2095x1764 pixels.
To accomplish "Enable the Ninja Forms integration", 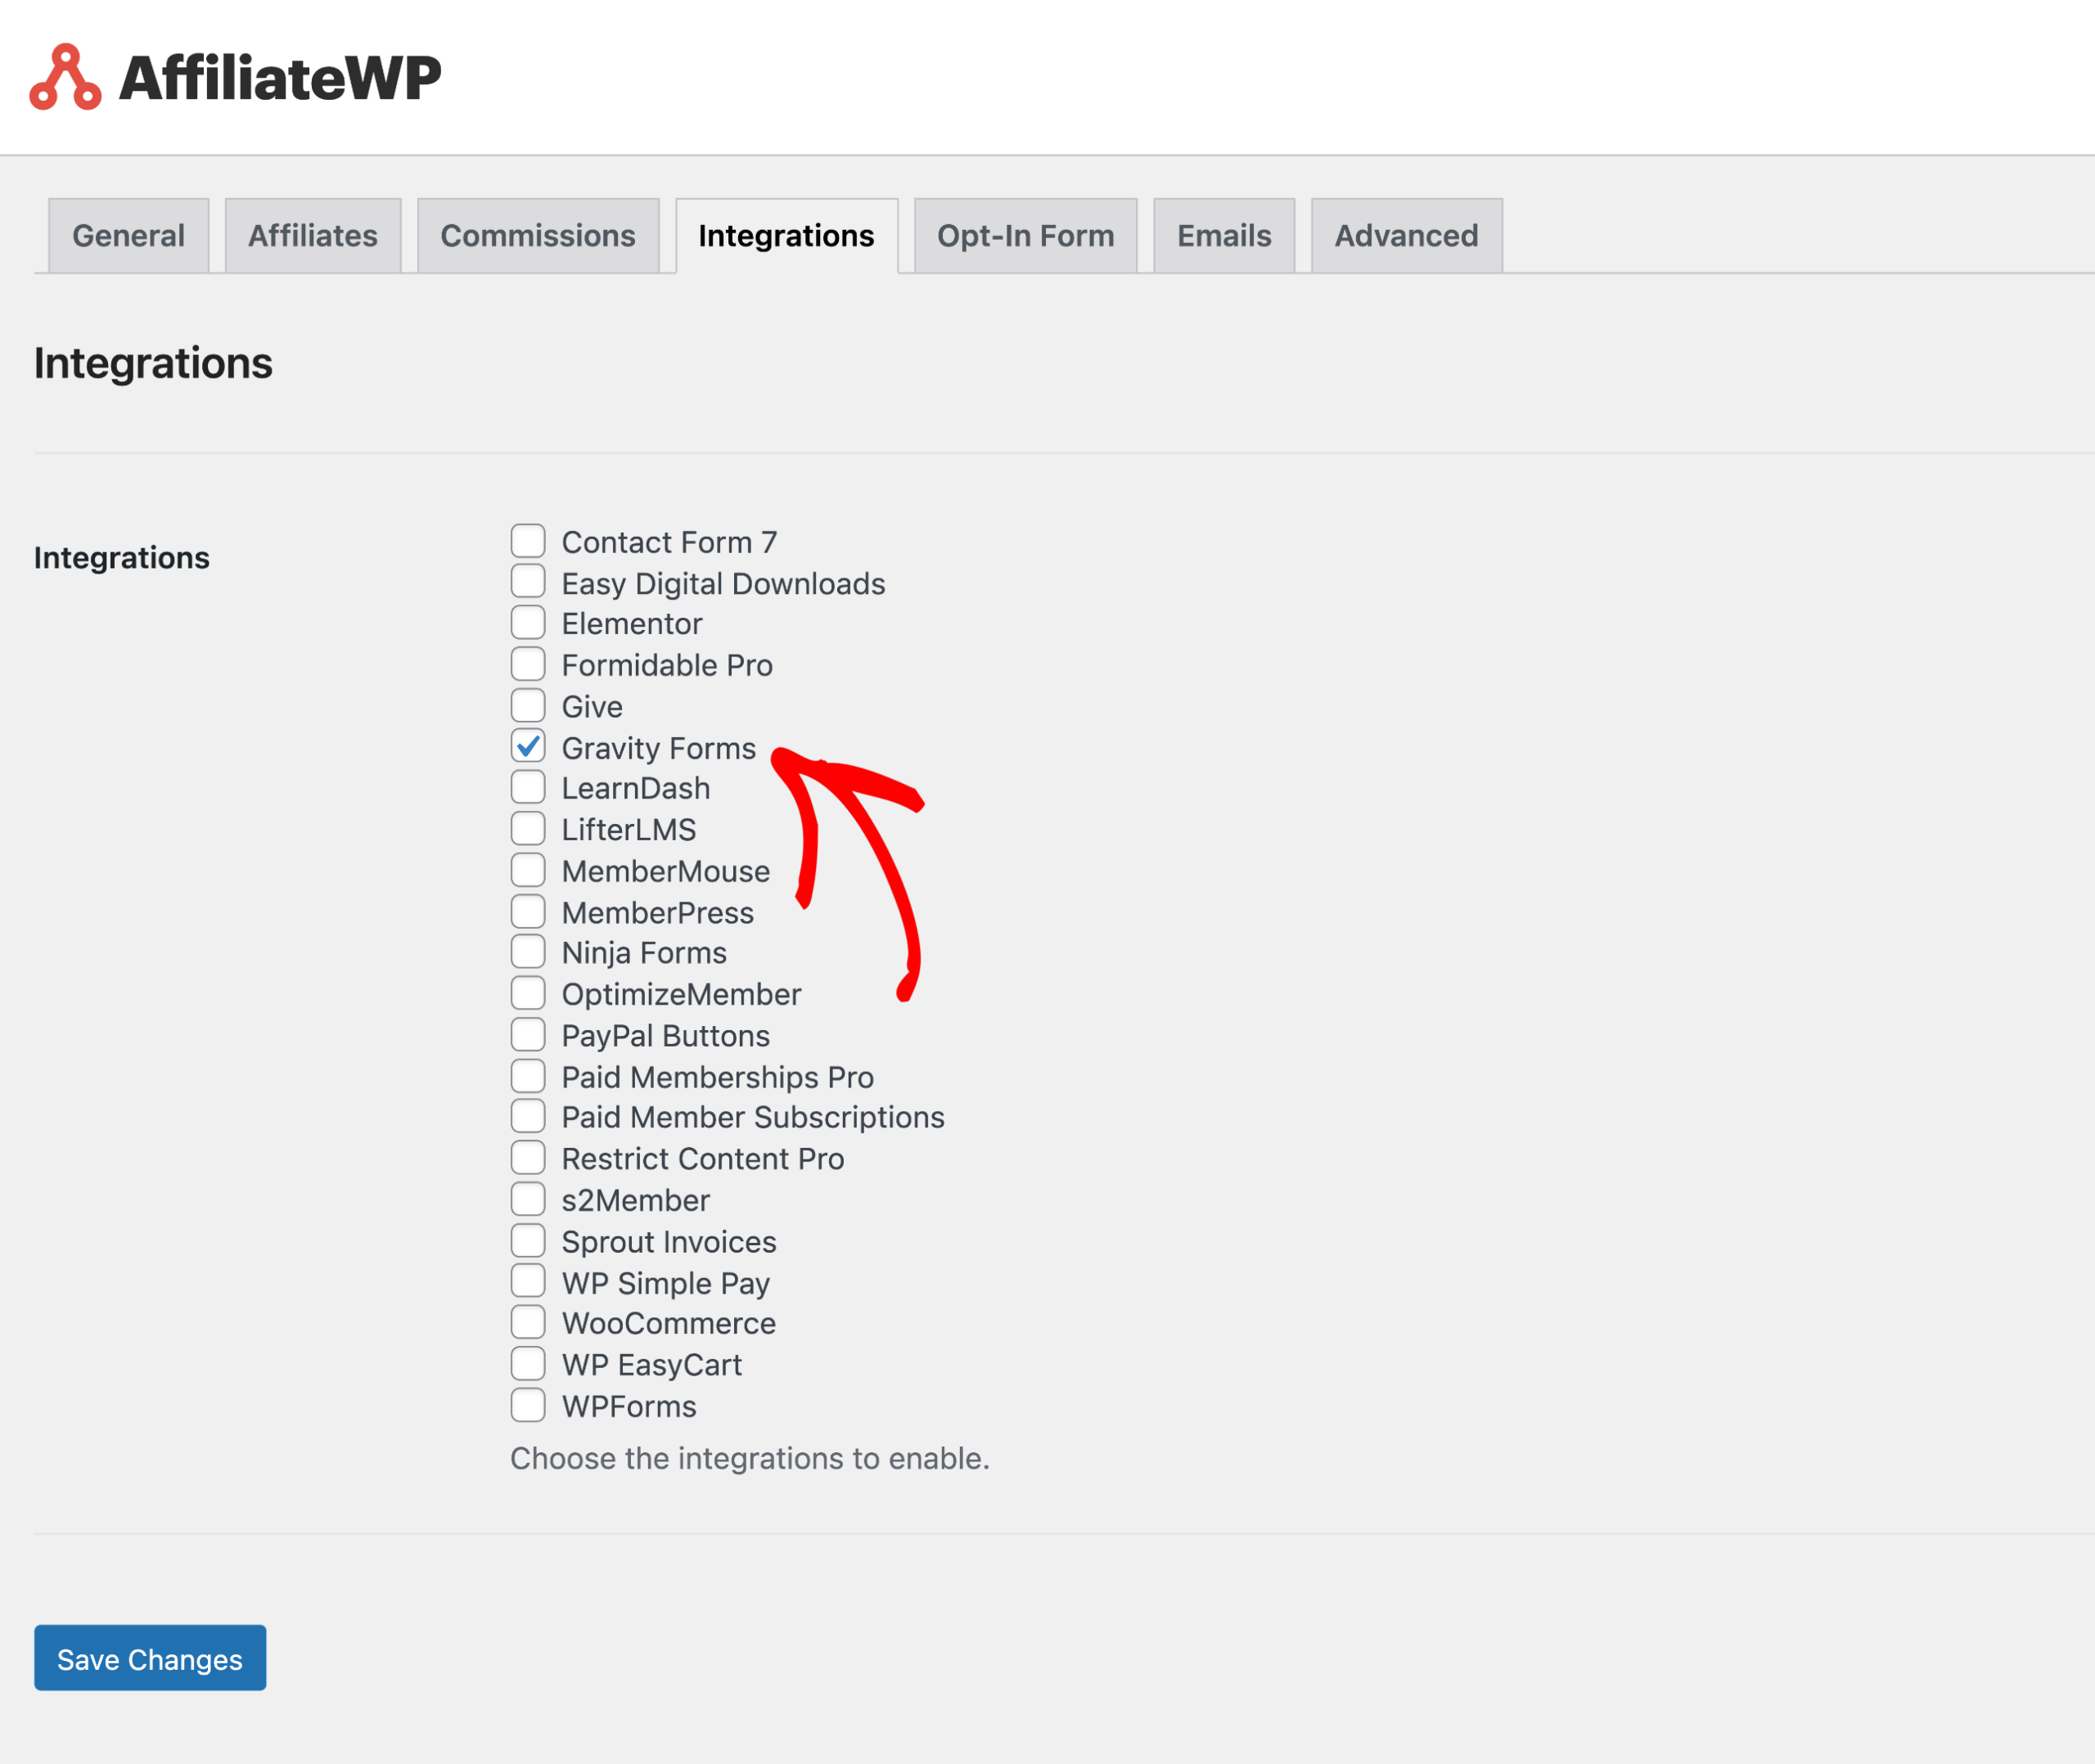I will pos(529,952).
